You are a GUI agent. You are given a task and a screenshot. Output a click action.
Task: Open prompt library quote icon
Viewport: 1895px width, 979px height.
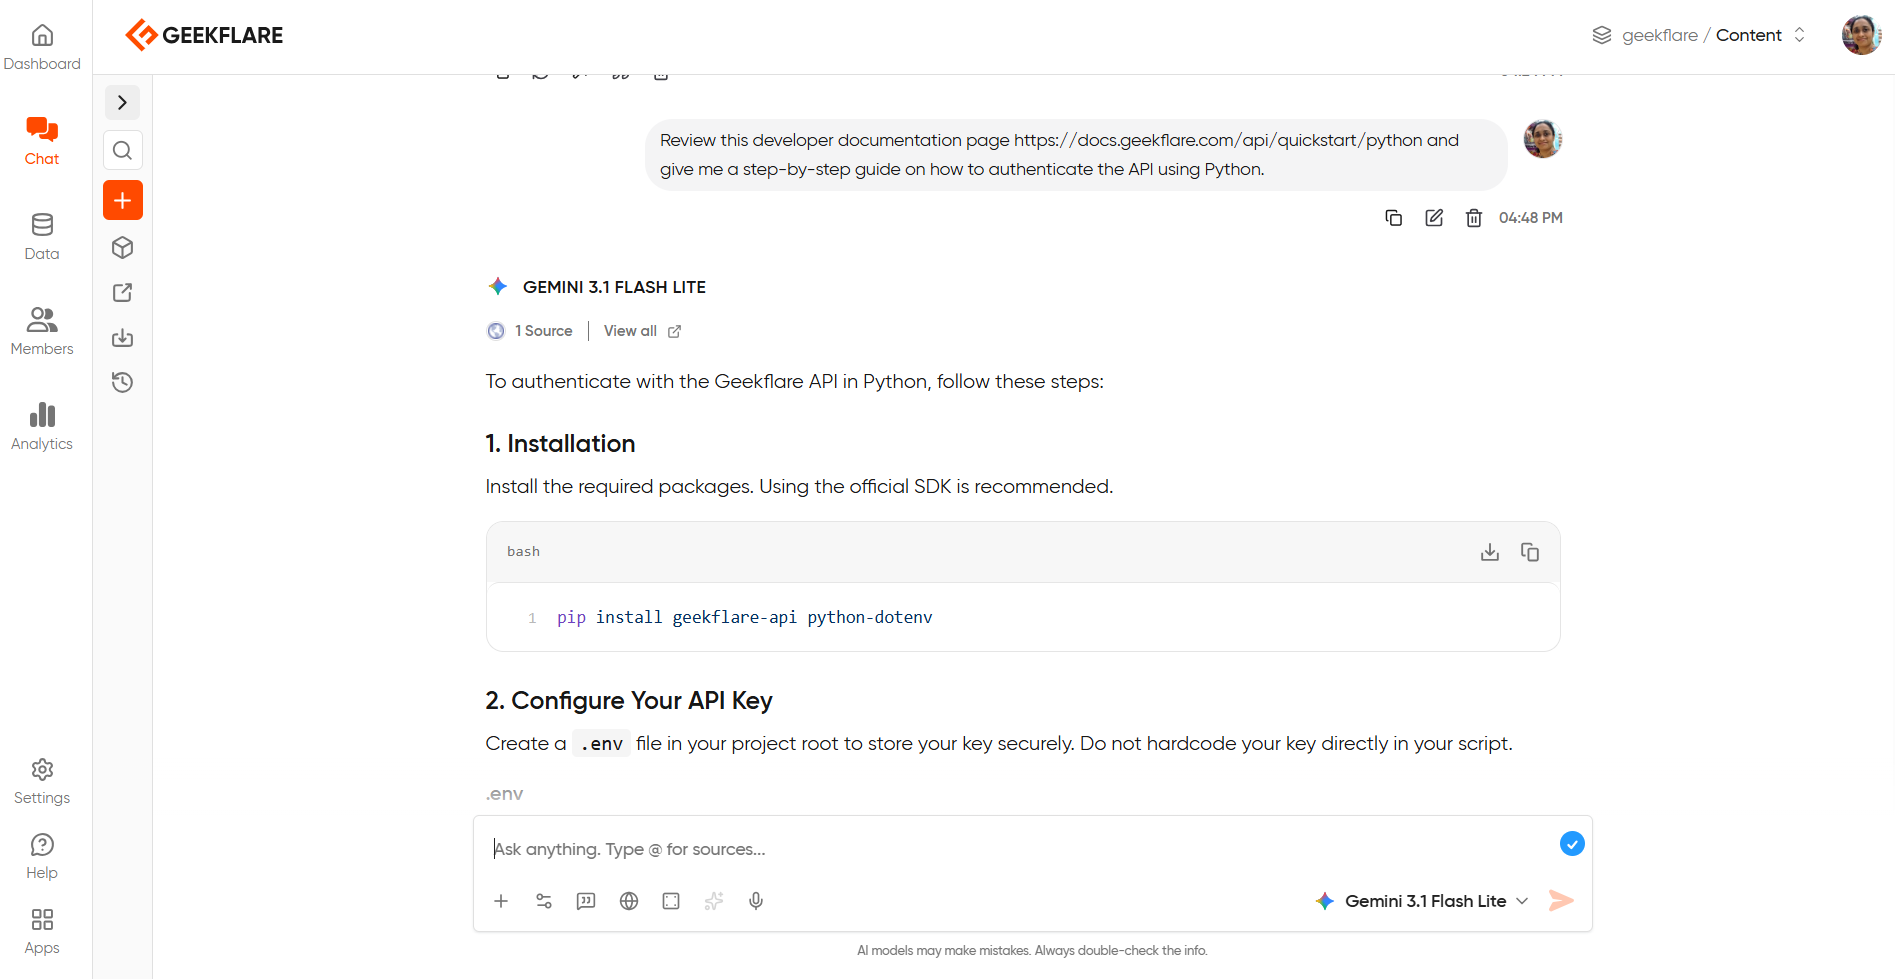pyautogui.click(x=586, y=901)
